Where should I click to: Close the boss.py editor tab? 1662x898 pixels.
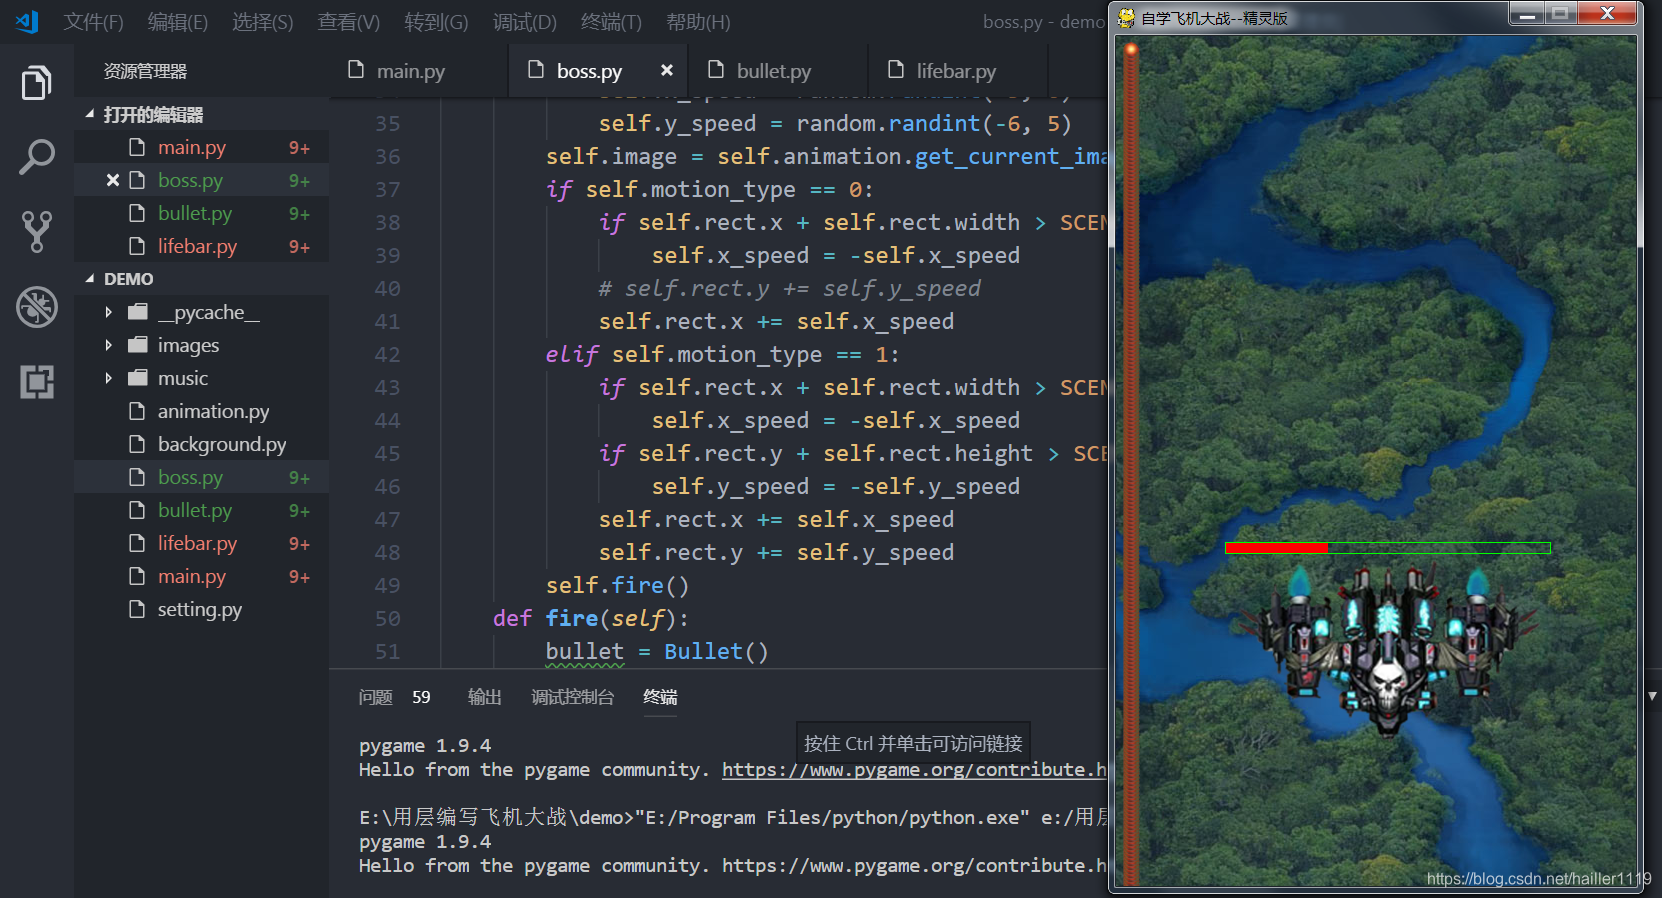[x=667, y=70]
